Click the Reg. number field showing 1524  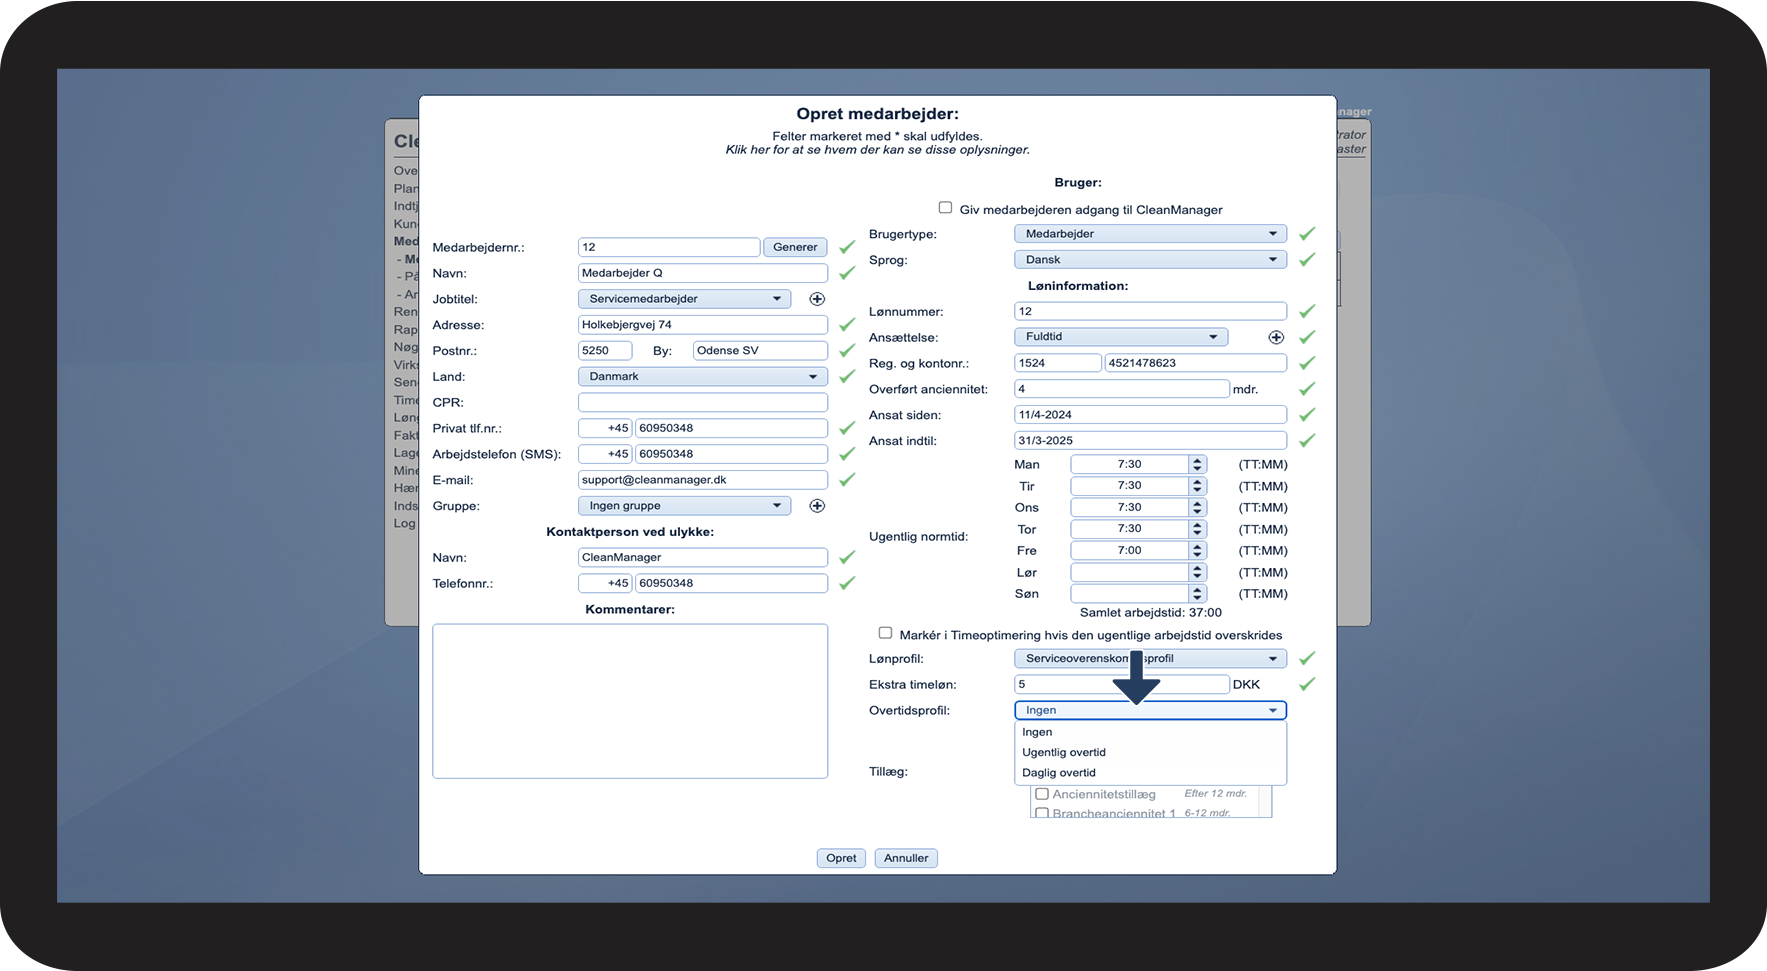(x=1058, y=363)
